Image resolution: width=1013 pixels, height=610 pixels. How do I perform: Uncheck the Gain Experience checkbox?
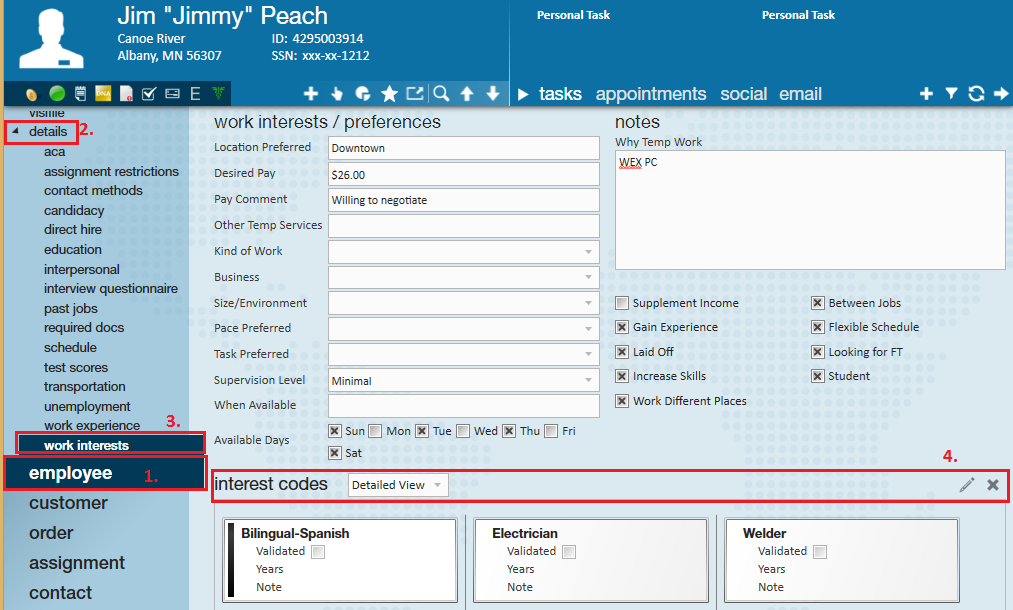click(x=622, y=327)
